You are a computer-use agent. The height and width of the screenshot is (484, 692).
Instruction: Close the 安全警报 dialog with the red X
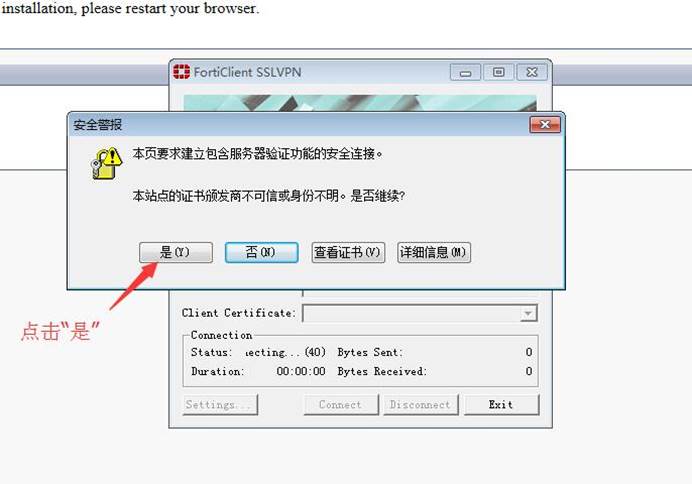(545, 125)
